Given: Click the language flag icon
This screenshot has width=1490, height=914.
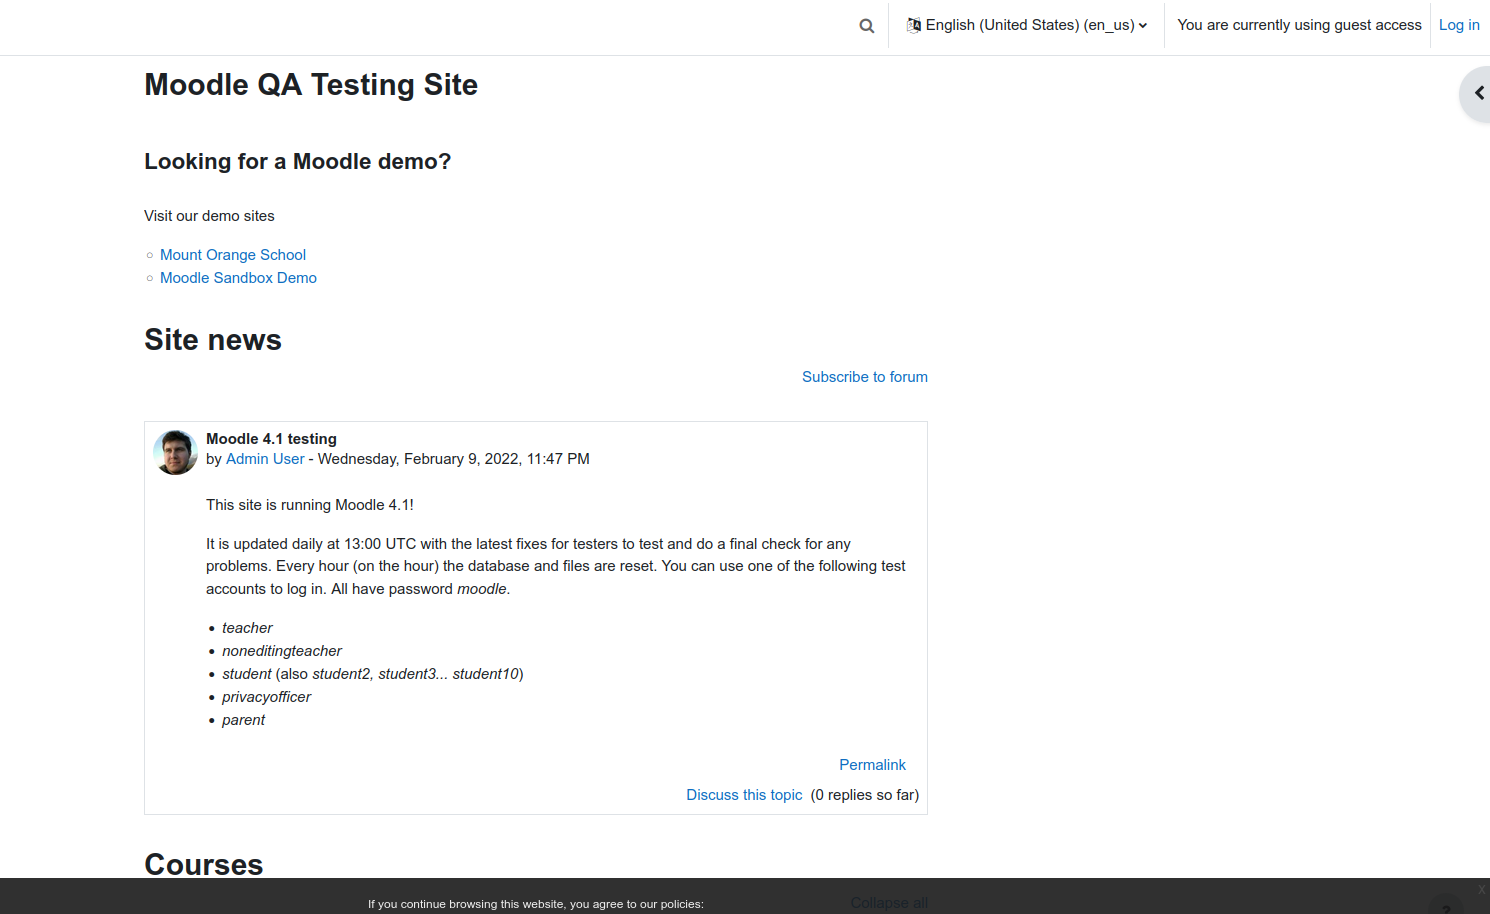Looking at the screenshot, I should pos(914,25).
